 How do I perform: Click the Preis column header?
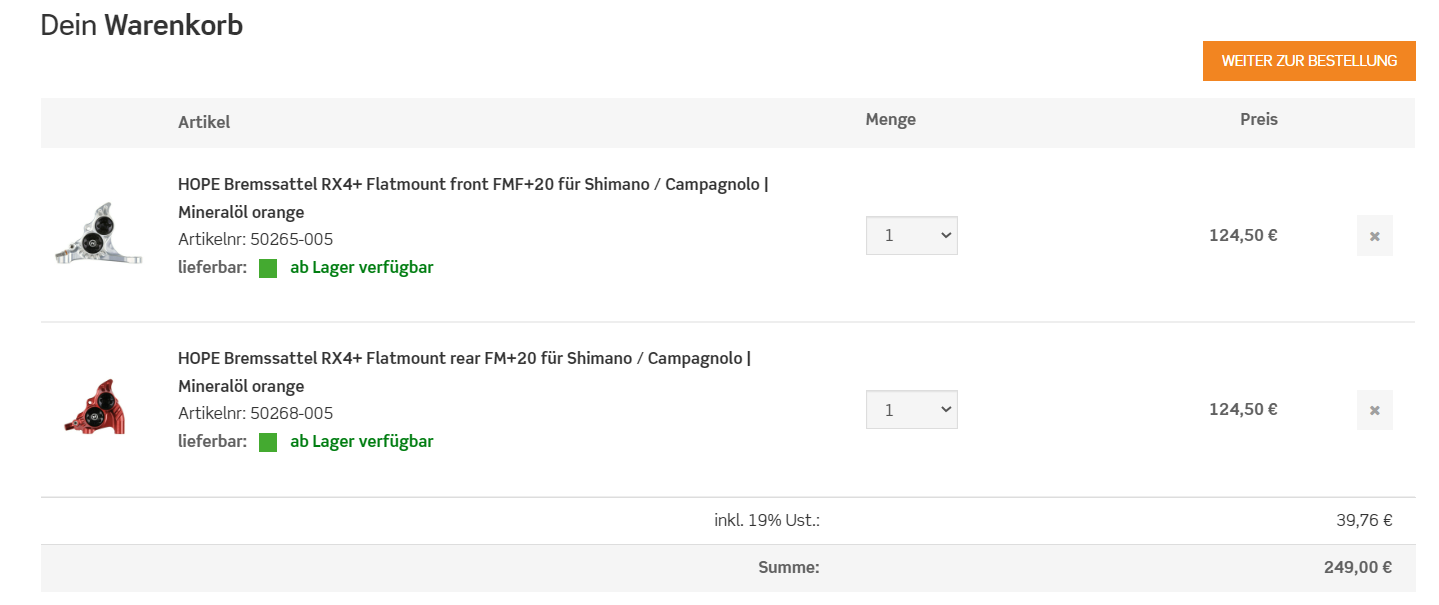point(1258,120)
